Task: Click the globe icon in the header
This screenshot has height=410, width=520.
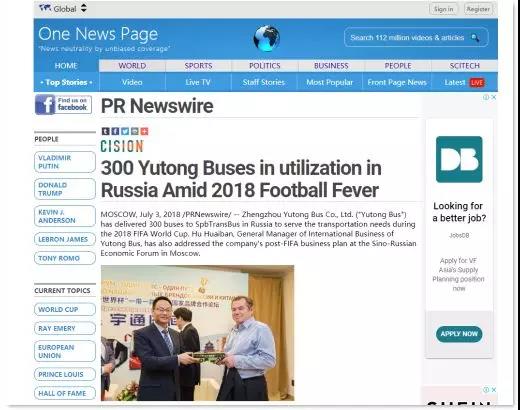Action: coord(266,38)
